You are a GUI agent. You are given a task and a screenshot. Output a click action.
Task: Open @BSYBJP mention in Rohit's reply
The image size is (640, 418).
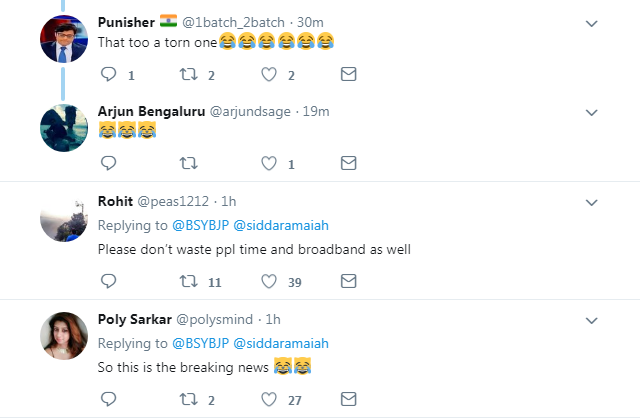200,225
